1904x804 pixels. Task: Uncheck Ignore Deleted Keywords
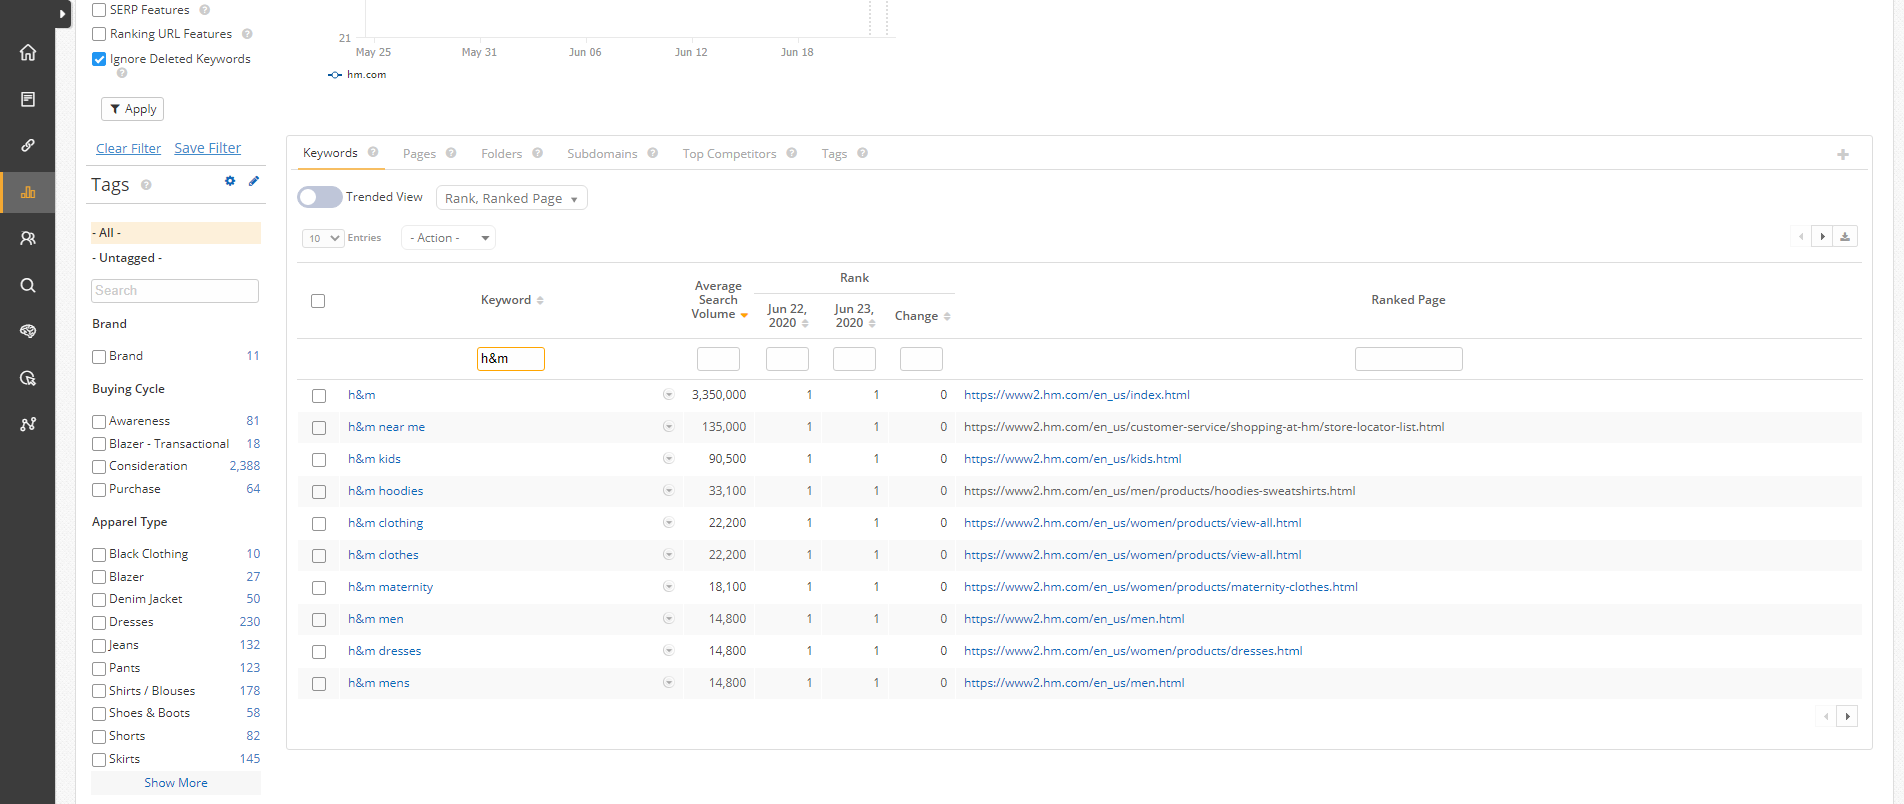click(x=99, y=59)
